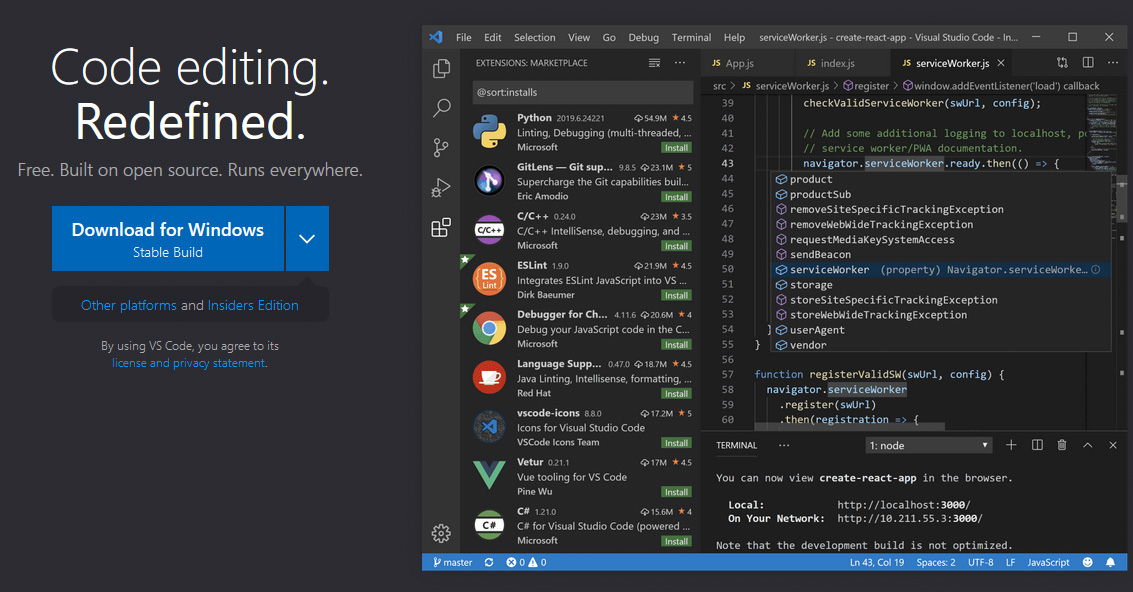Screen dimensions: 1133x592
Task: Switch to the index.js tab
Action: [x=843, y=63]
